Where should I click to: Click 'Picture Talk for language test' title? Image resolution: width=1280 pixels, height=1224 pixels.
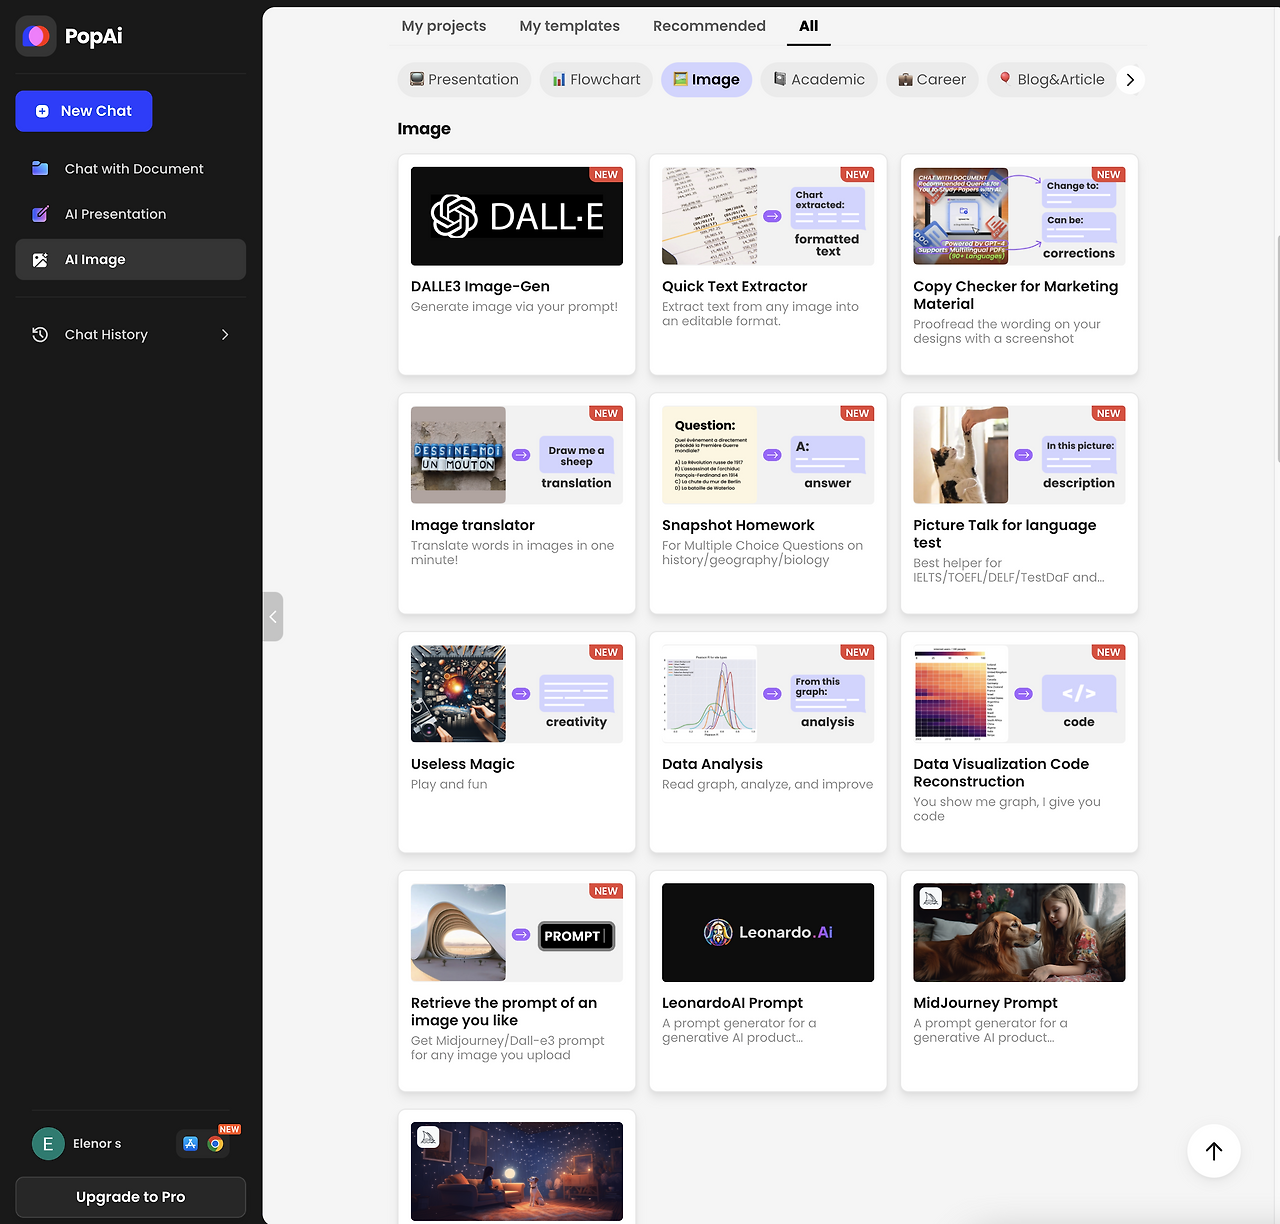1005,534
